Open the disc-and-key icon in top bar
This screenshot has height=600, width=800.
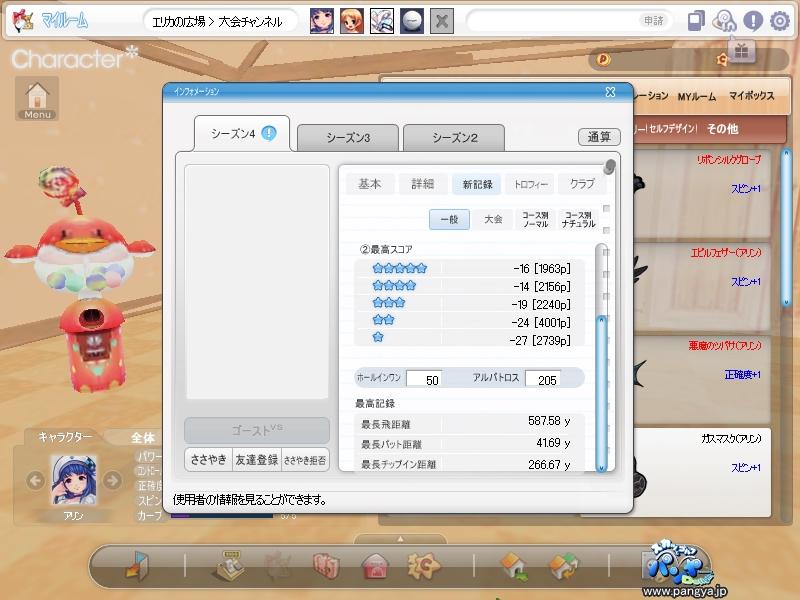tap(724, 21)
